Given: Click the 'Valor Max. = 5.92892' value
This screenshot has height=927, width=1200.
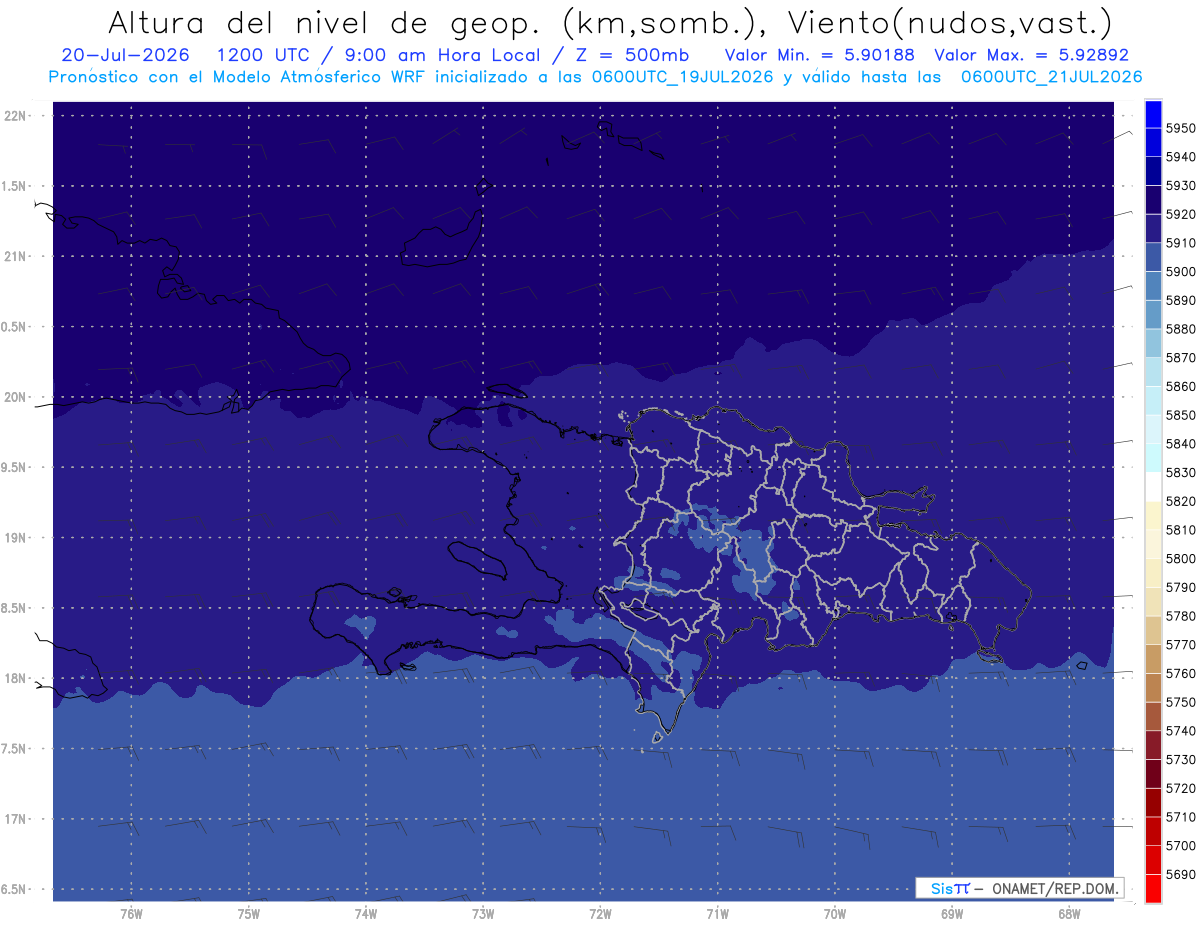Looking at the screenshot, I should tap(1032, 55).
